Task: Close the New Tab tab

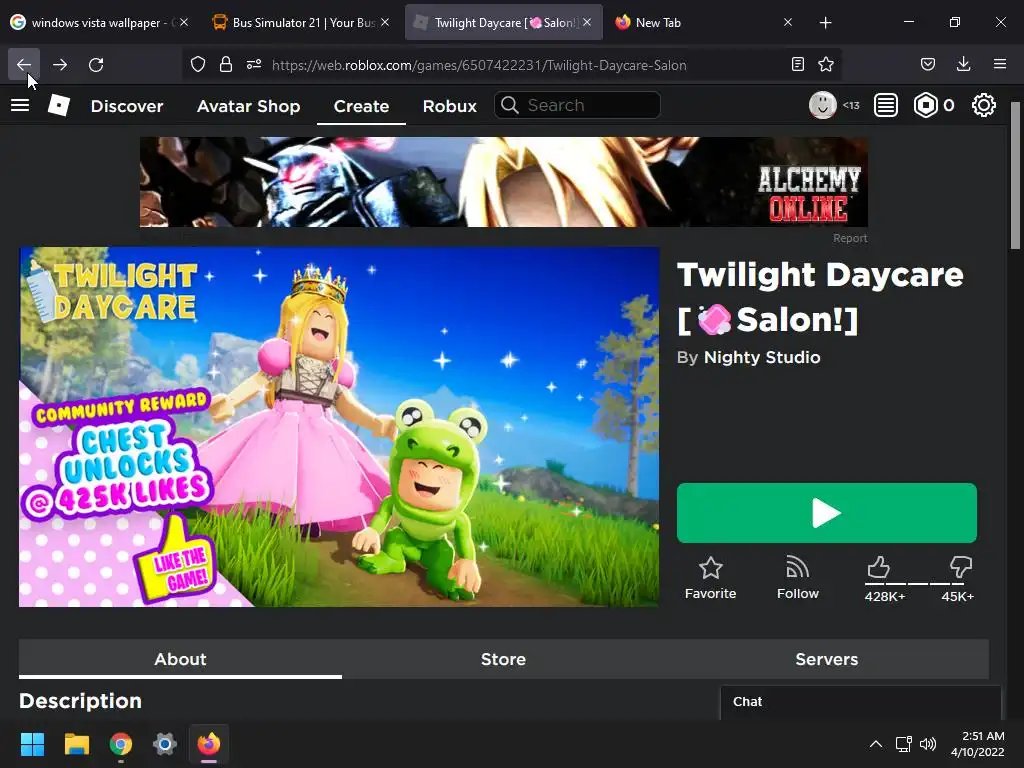Action: tap(788, 22)
